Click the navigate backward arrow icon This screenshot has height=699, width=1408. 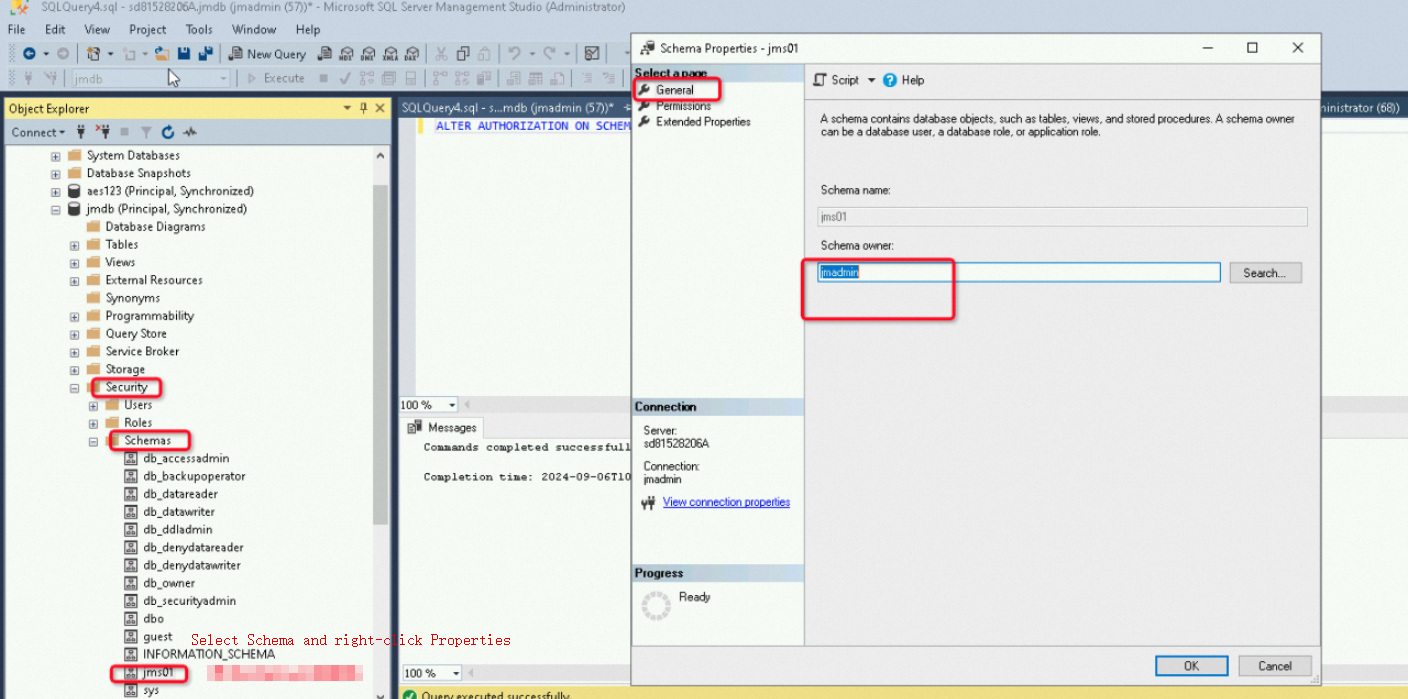pyautogui.click(x=29, y=54)
